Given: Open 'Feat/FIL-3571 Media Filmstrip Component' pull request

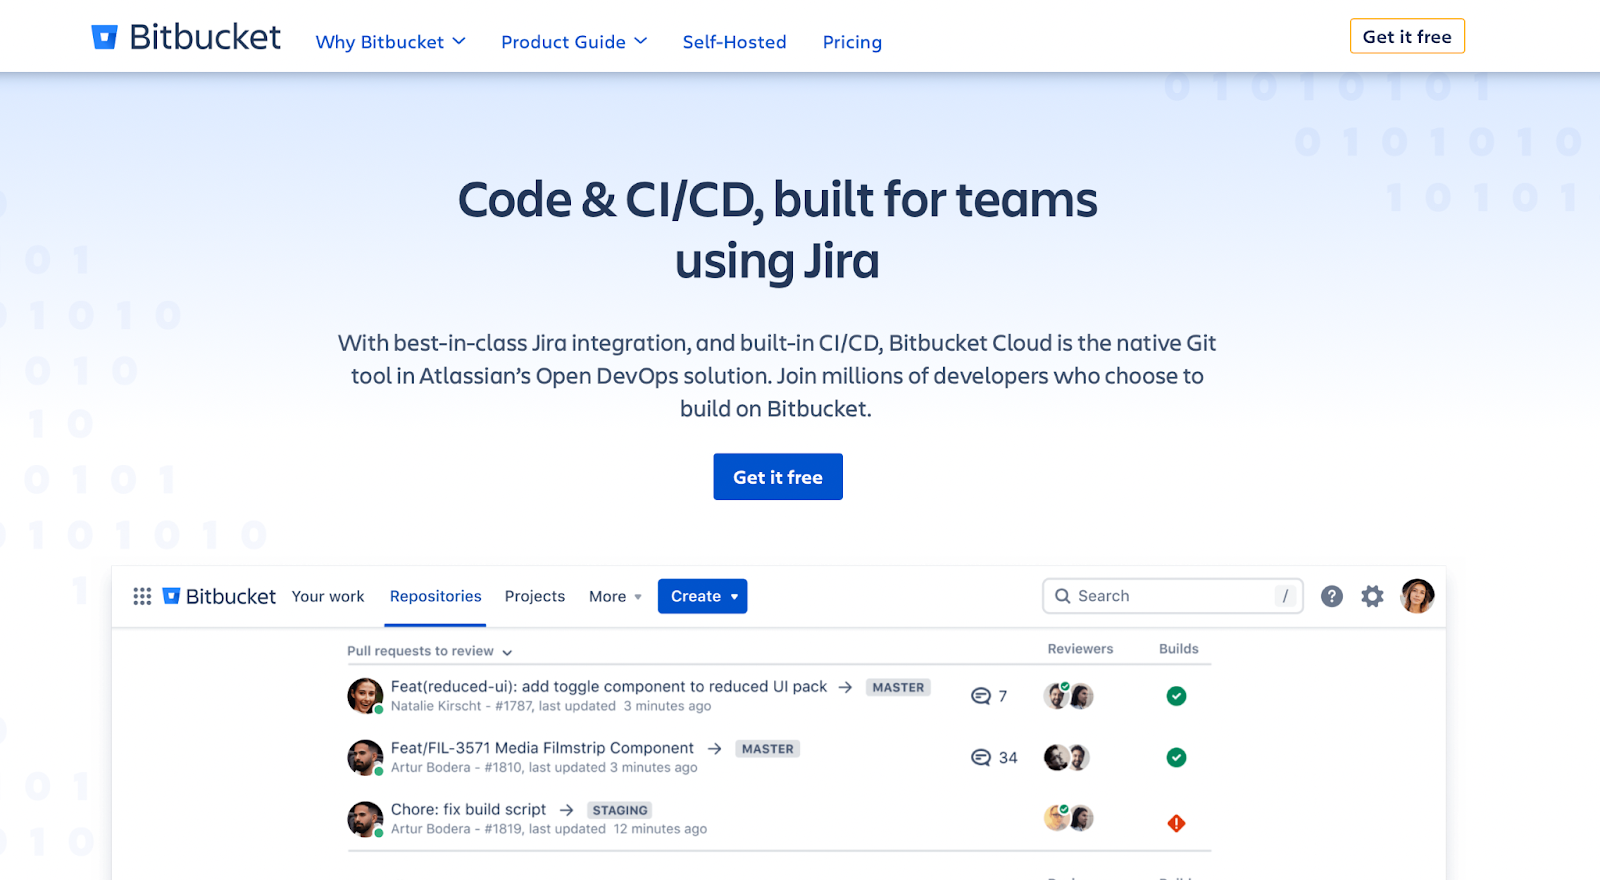Looking at the screenshot, I should tap(542, 748).
